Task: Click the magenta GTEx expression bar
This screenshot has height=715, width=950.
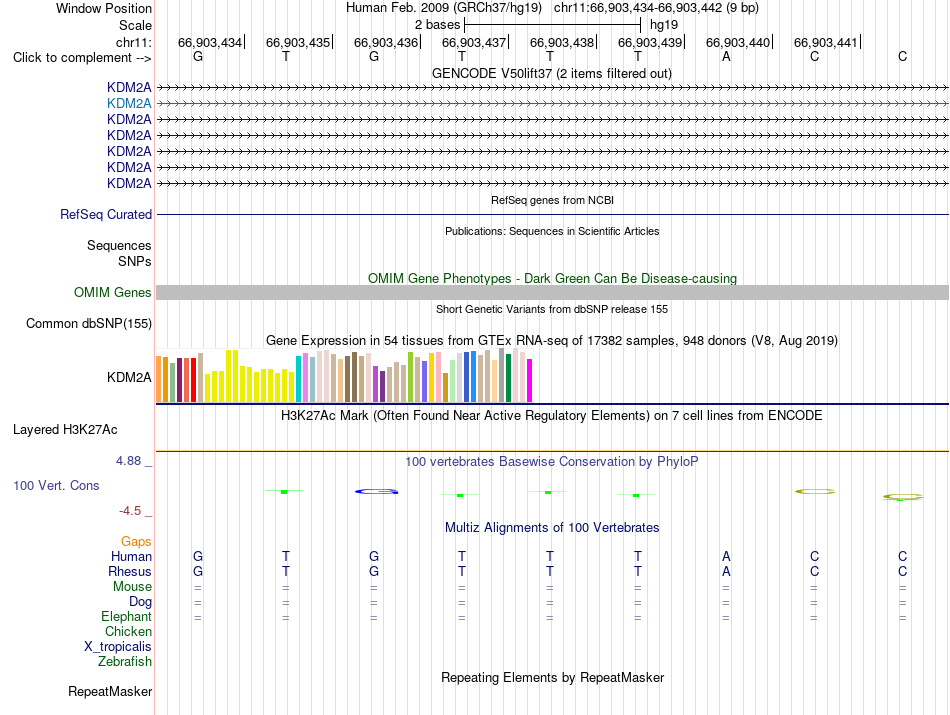Action: 530,381
